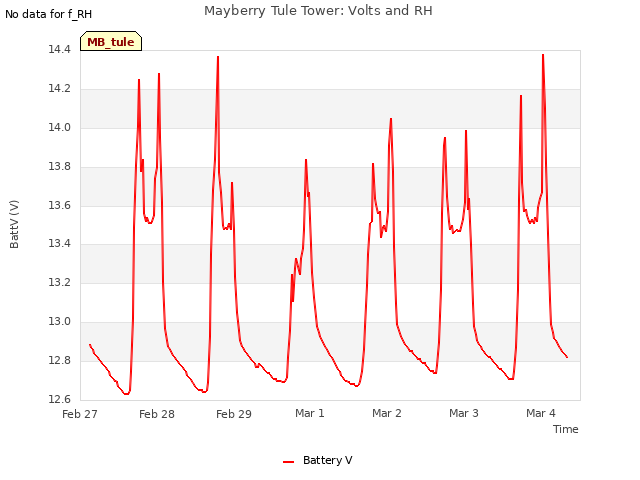Click the Feb 27 axis label

pos(80,414)
